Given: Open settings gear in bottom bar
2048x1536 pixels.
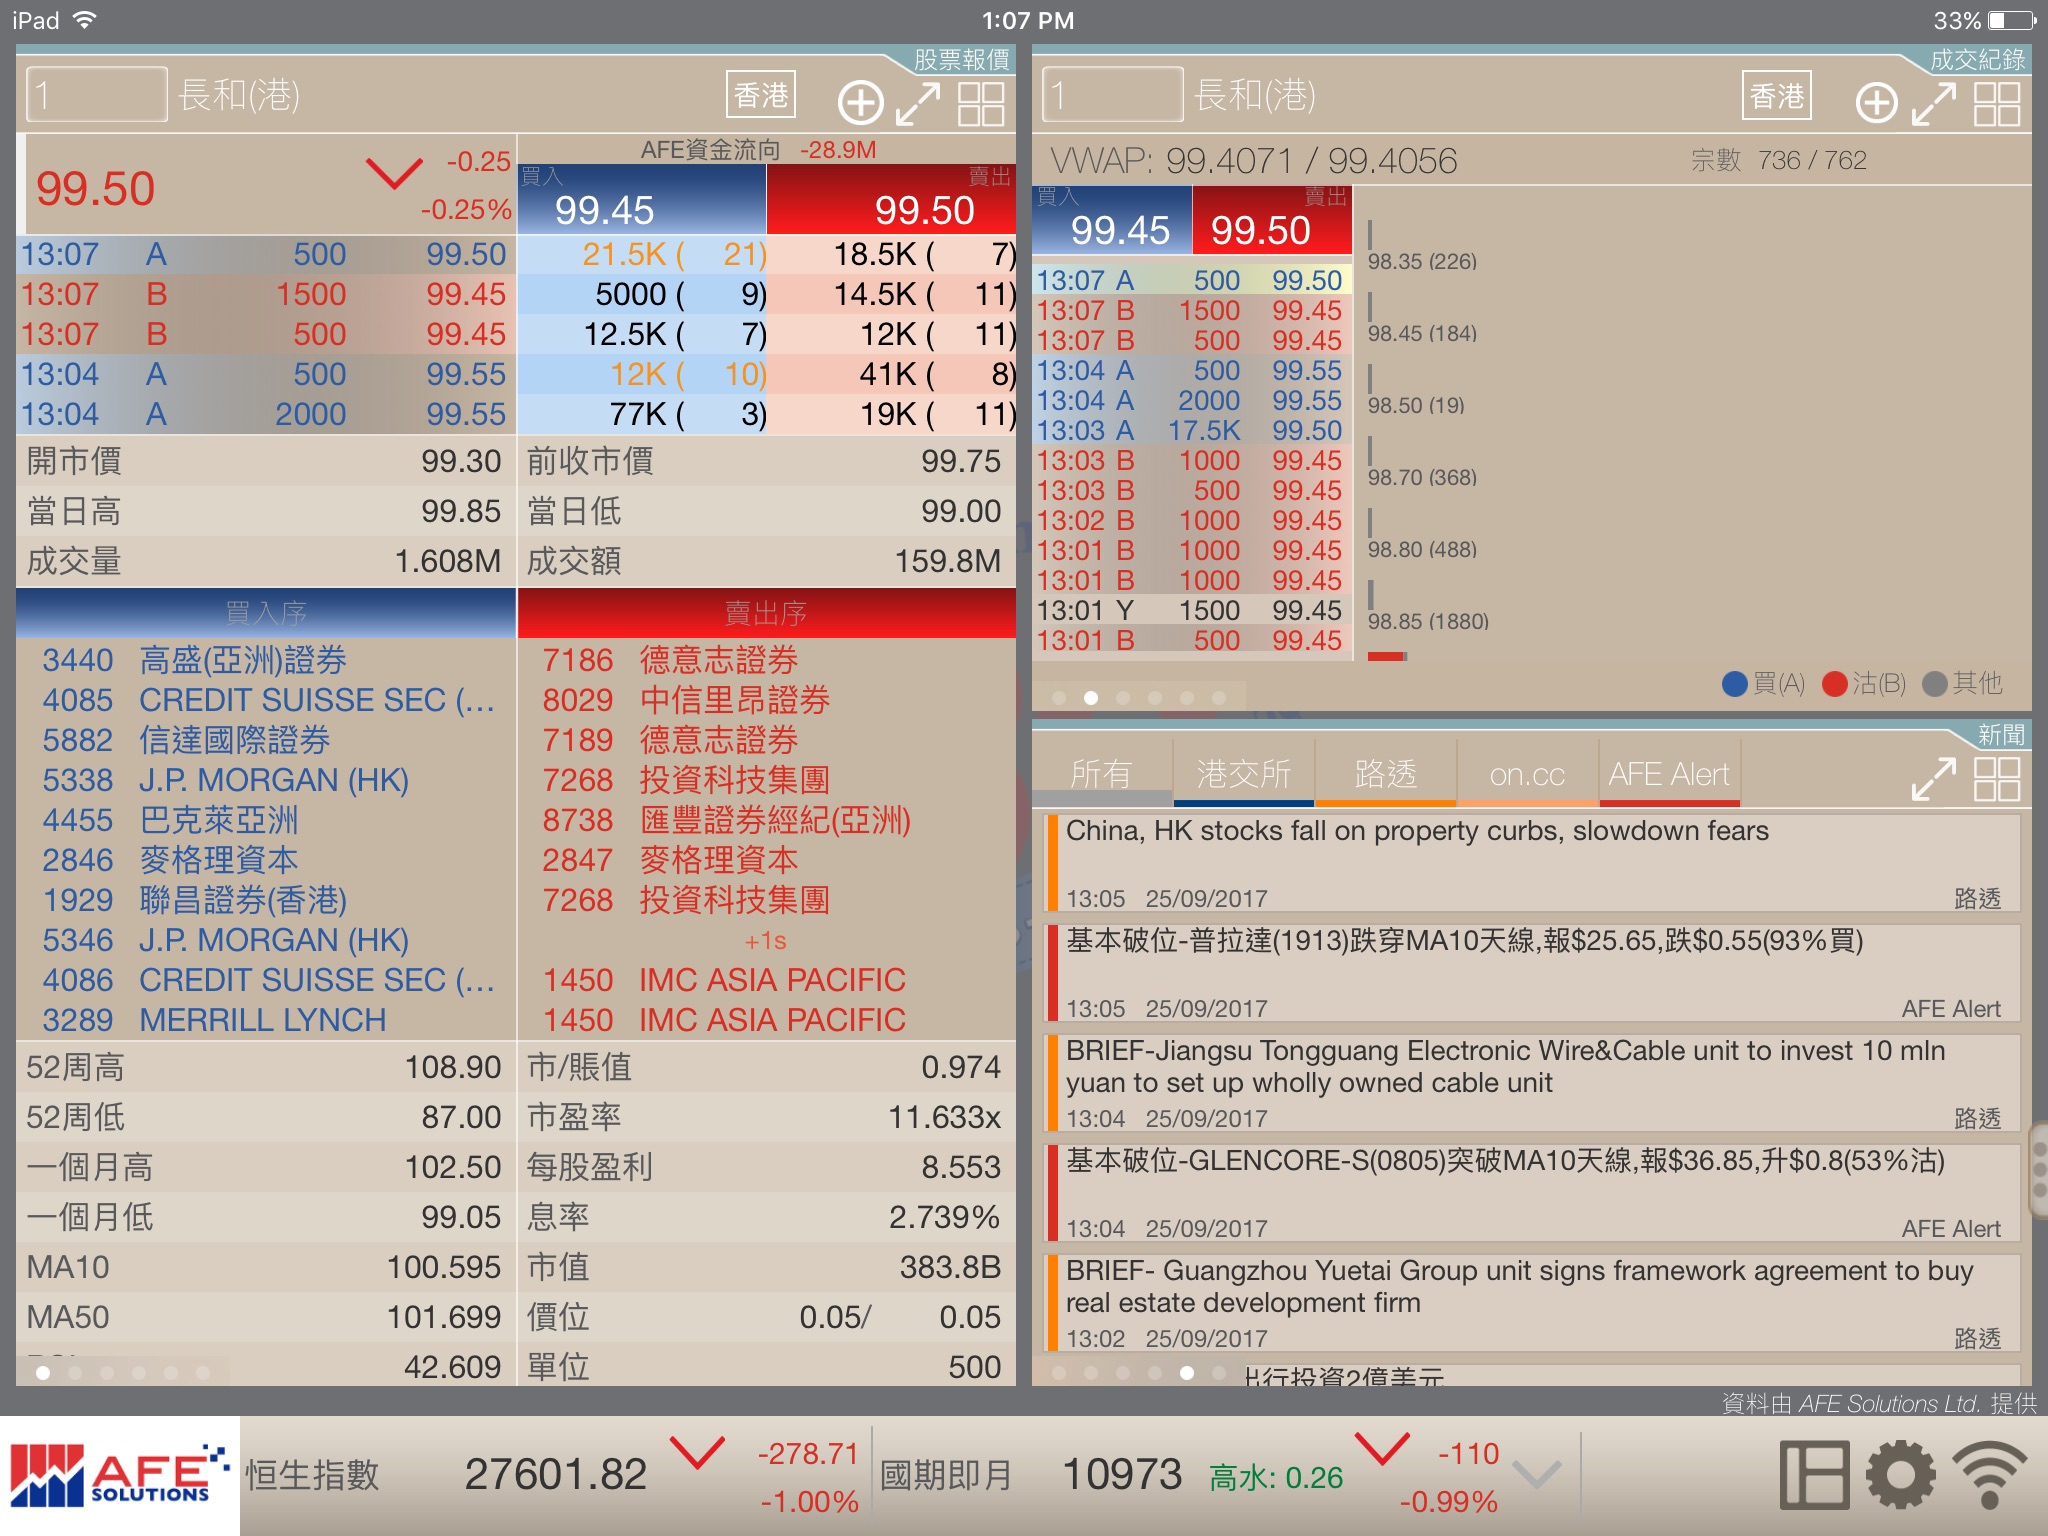Looking at the screenshot, I should click(1901, 1475).
